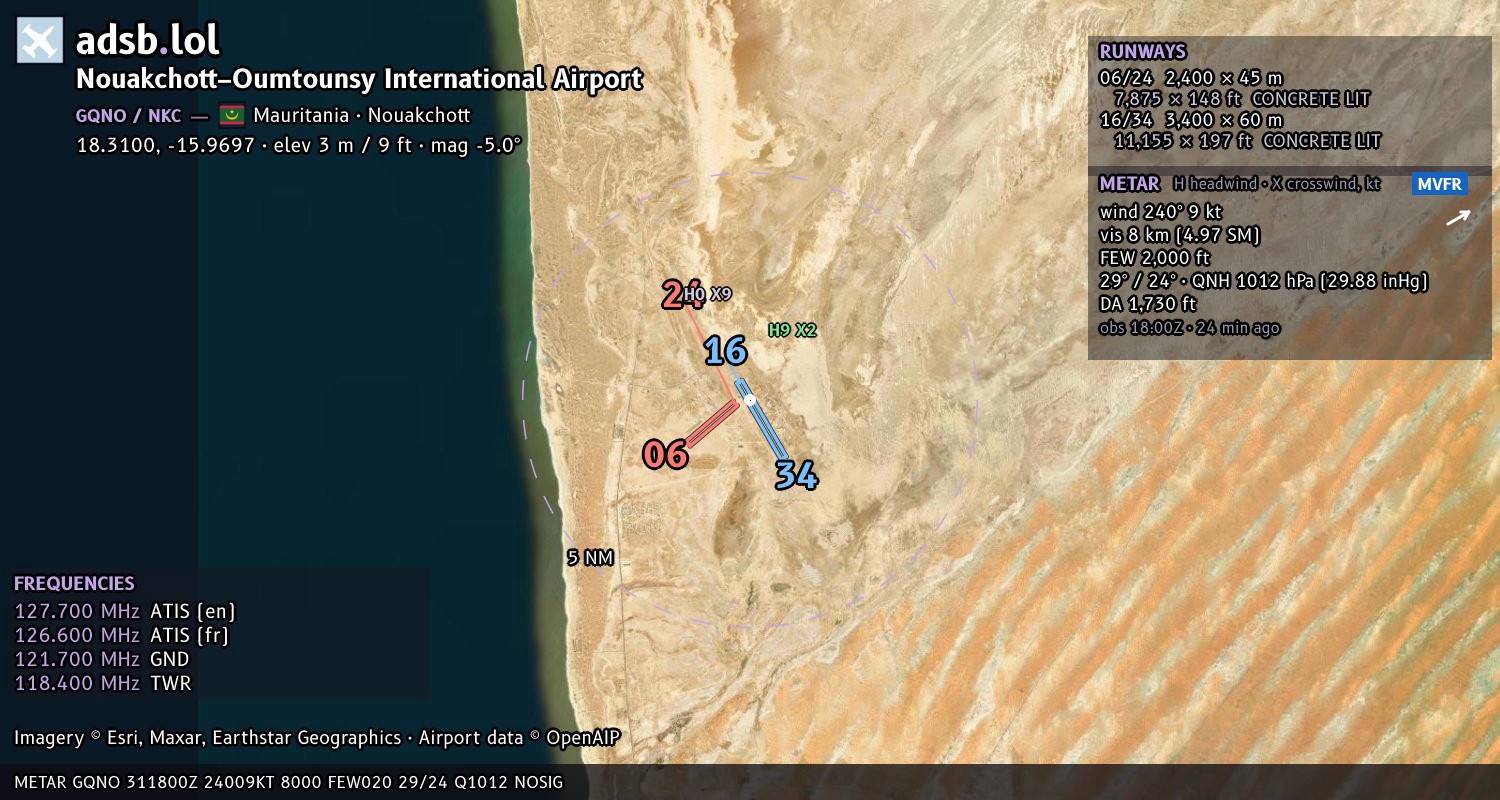
Task: Click the DA 1,730 ft density altitude
Action: point(1147,304)
